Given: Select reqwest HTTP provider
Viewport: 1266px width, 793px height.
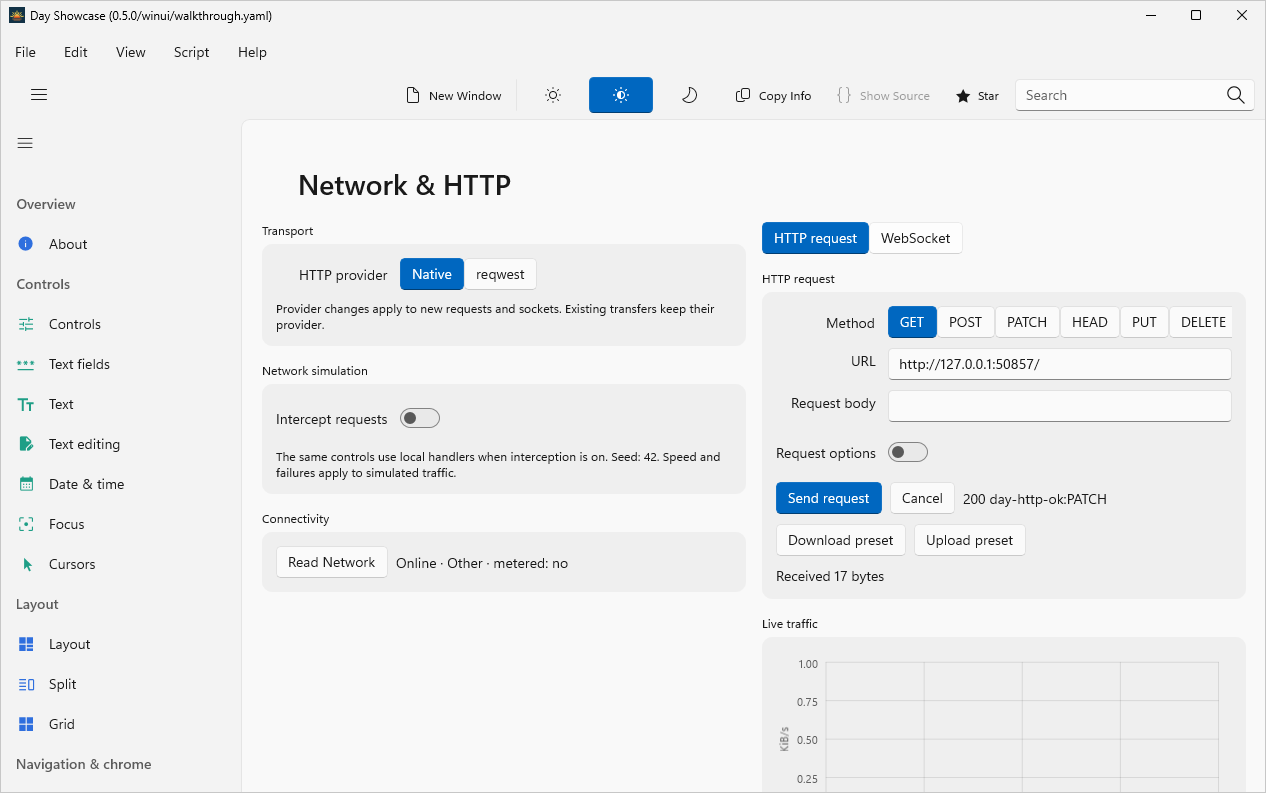Looking at the screenshot, I should [500, 274].
